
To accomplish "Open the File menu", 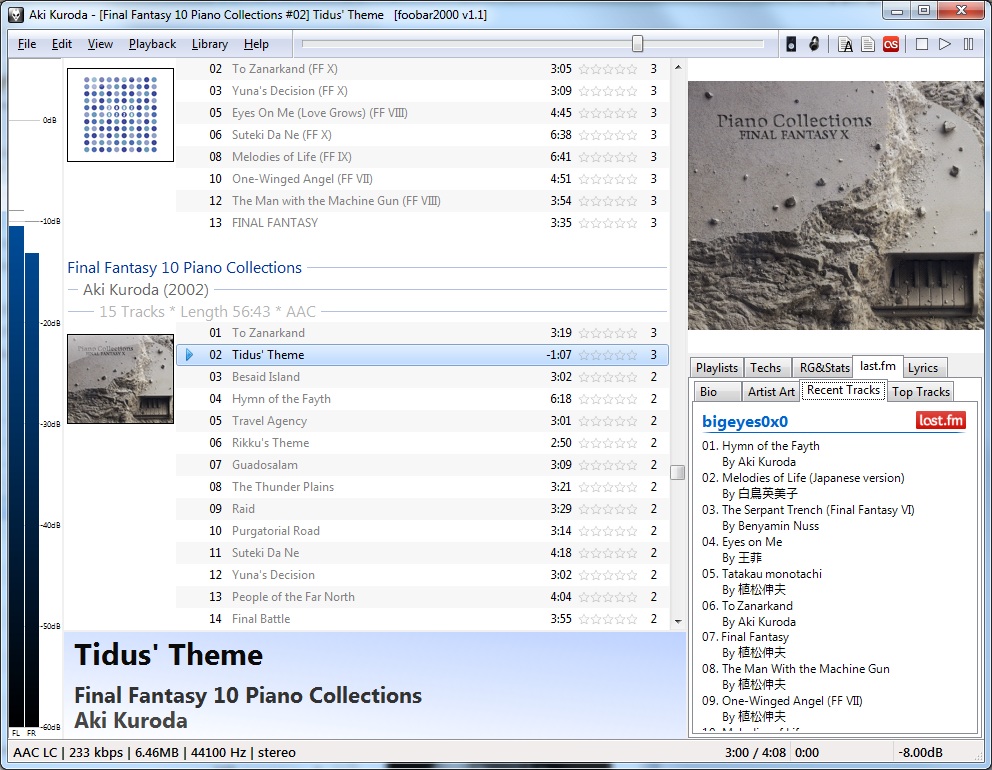I will [27, 44].
